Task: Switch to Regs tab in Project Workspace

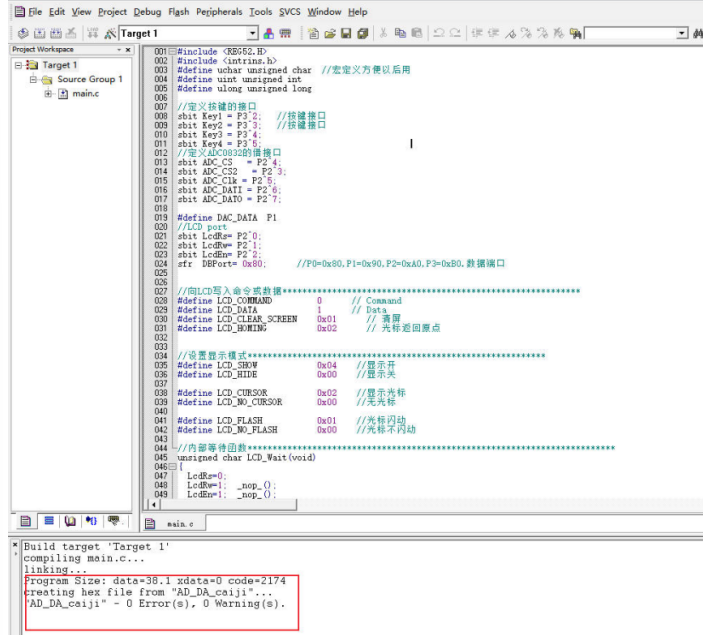Action: tap(49, 521)
